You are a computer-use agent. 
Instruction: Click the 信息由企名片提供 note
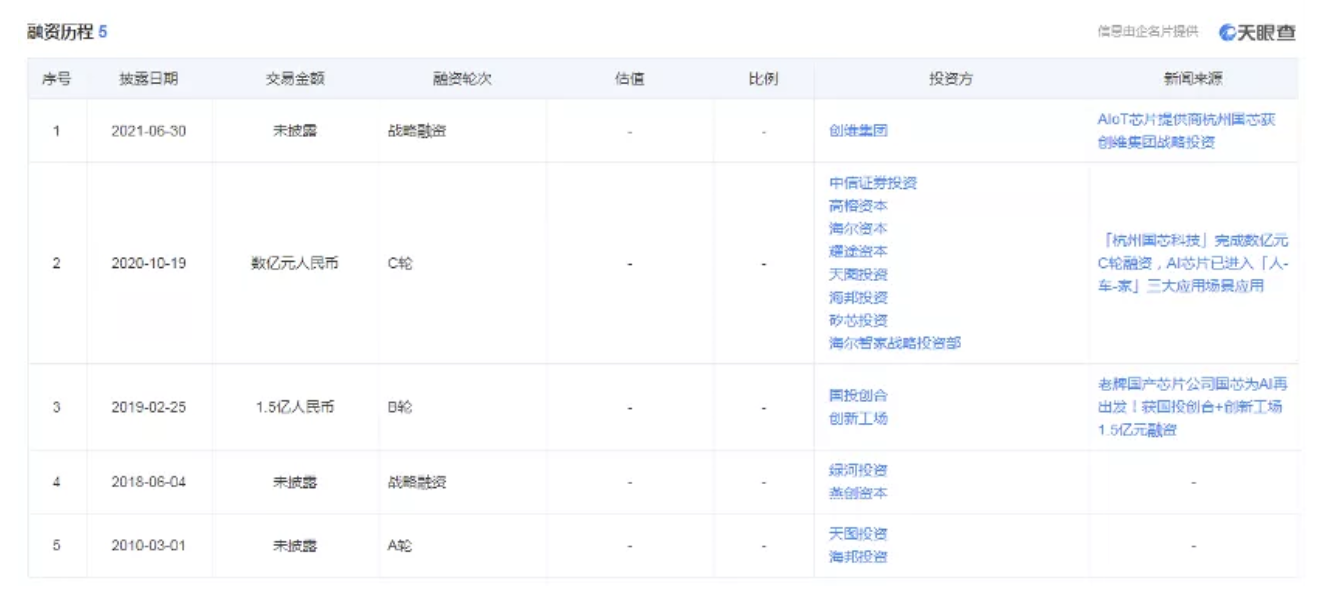pyautogui.click(x=1147, y=32)
